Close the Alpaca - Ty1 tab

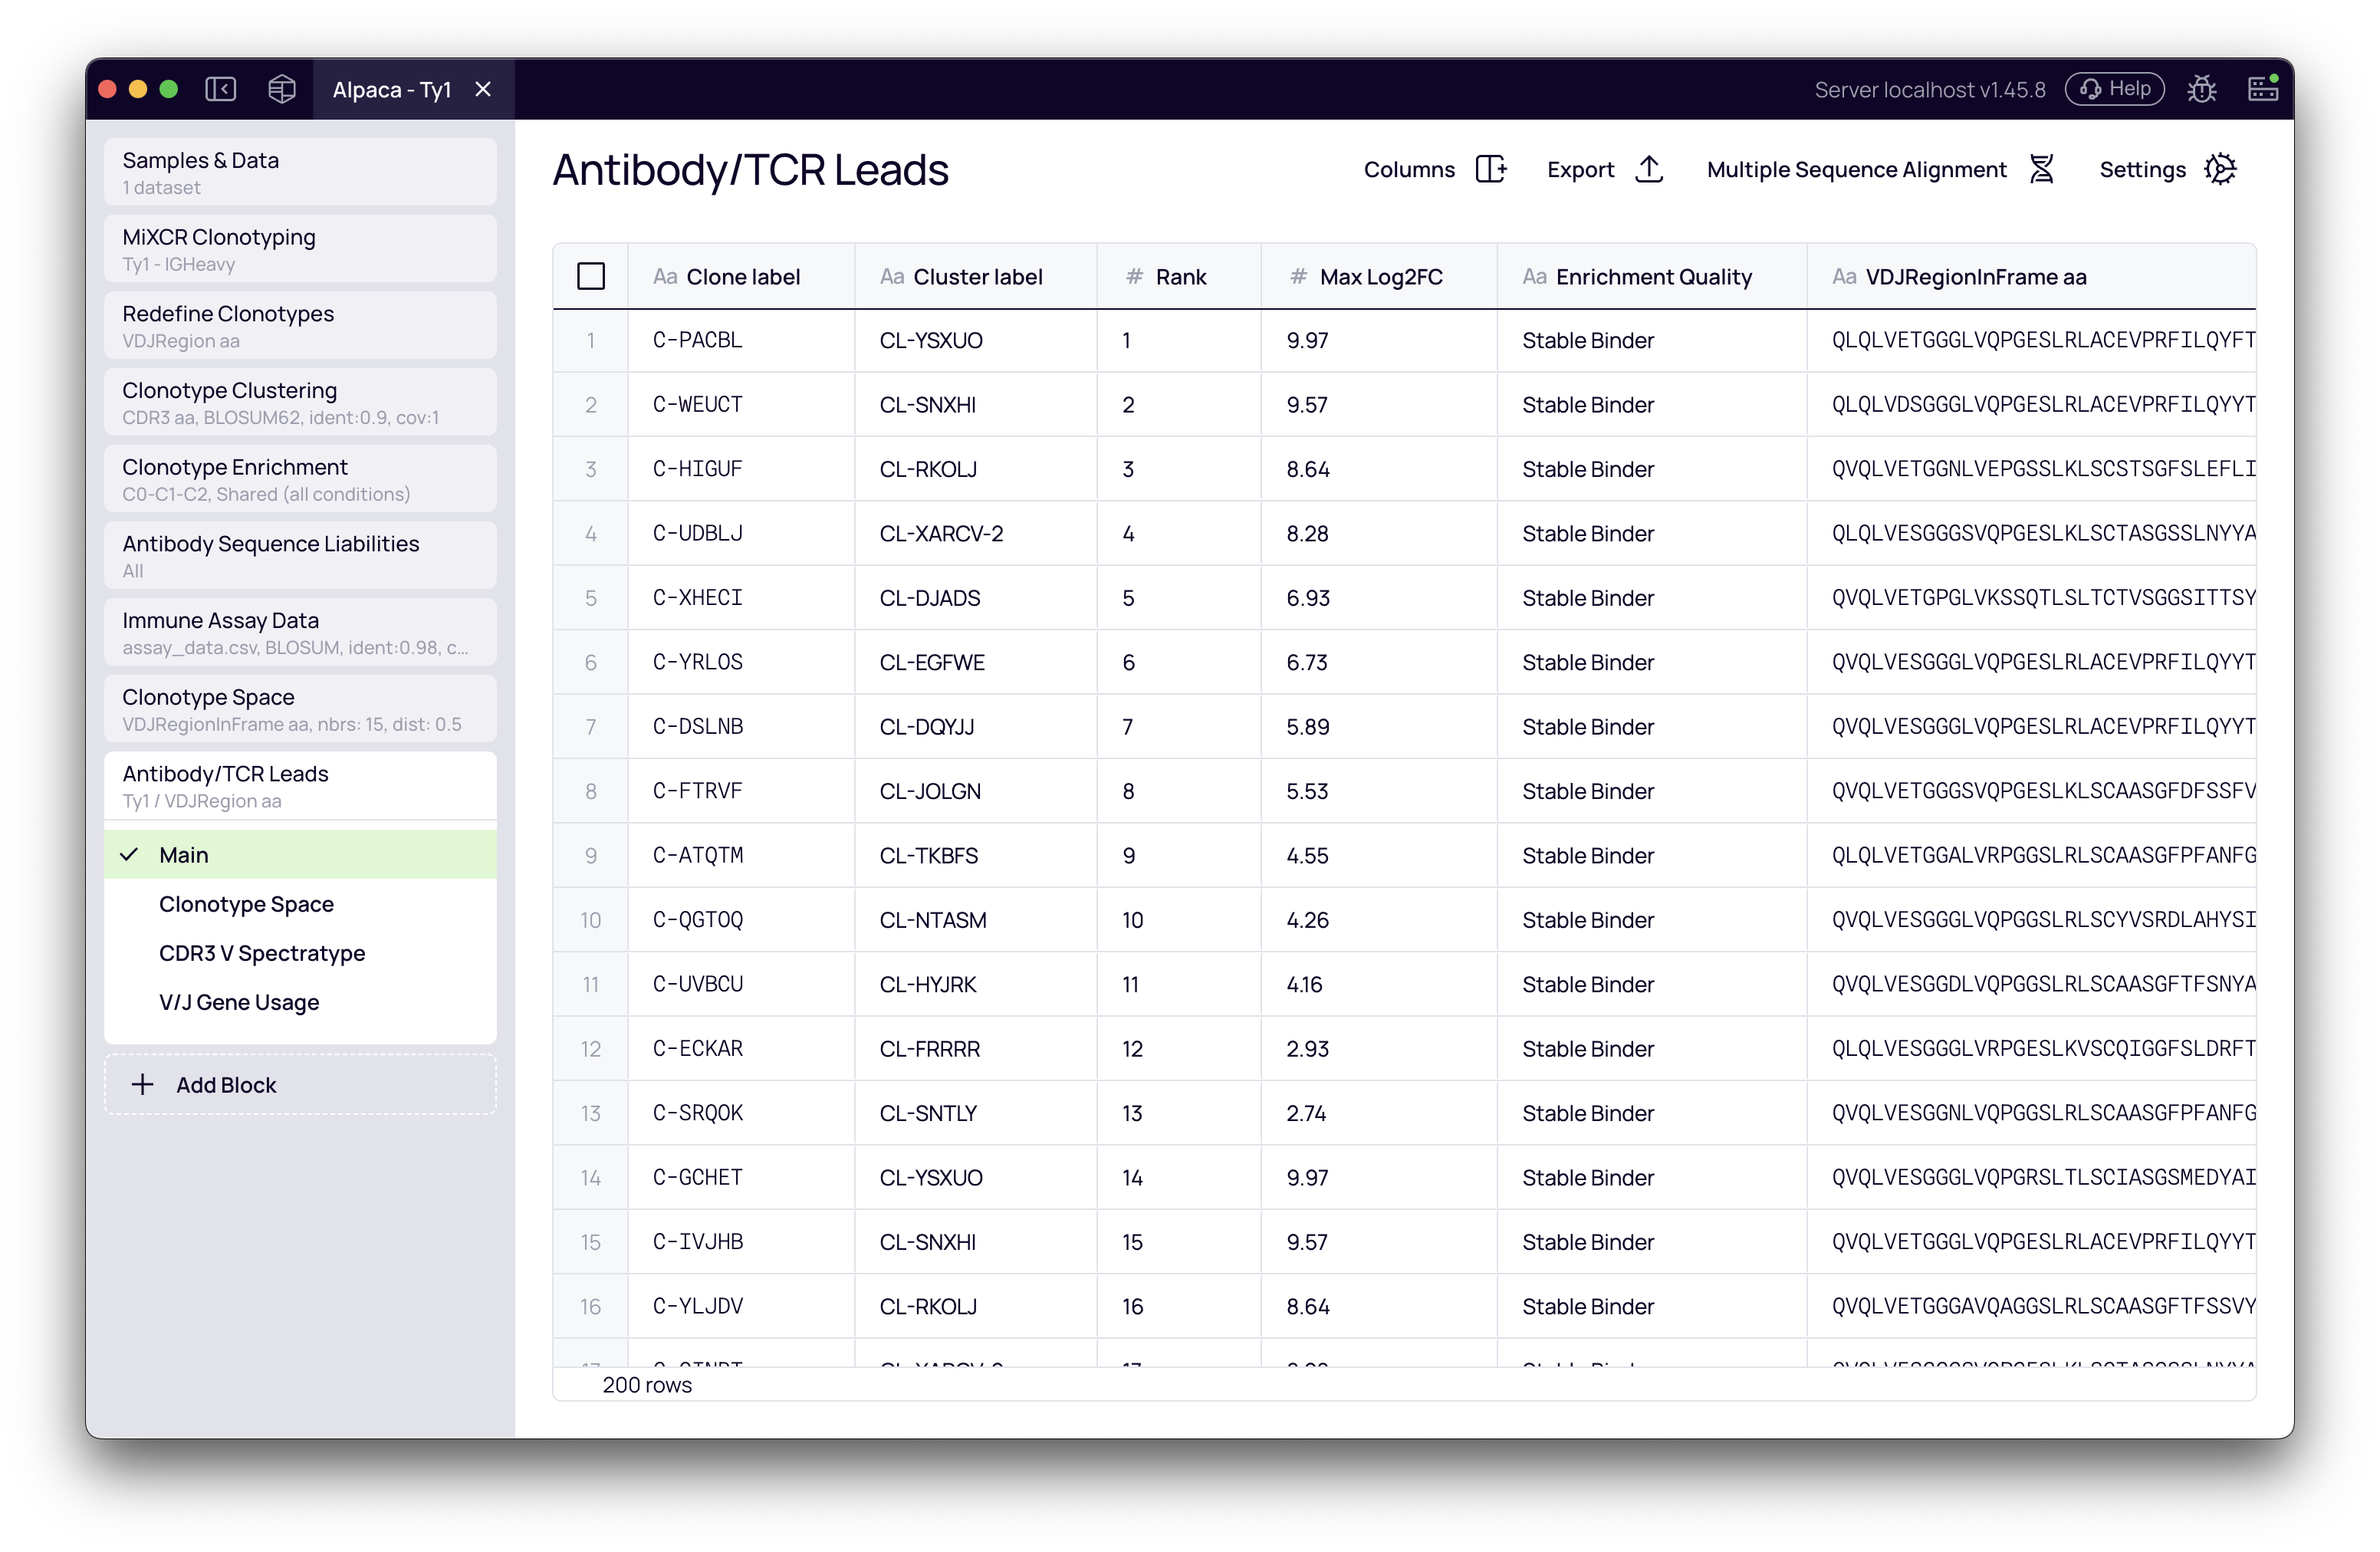coord(483,89)
